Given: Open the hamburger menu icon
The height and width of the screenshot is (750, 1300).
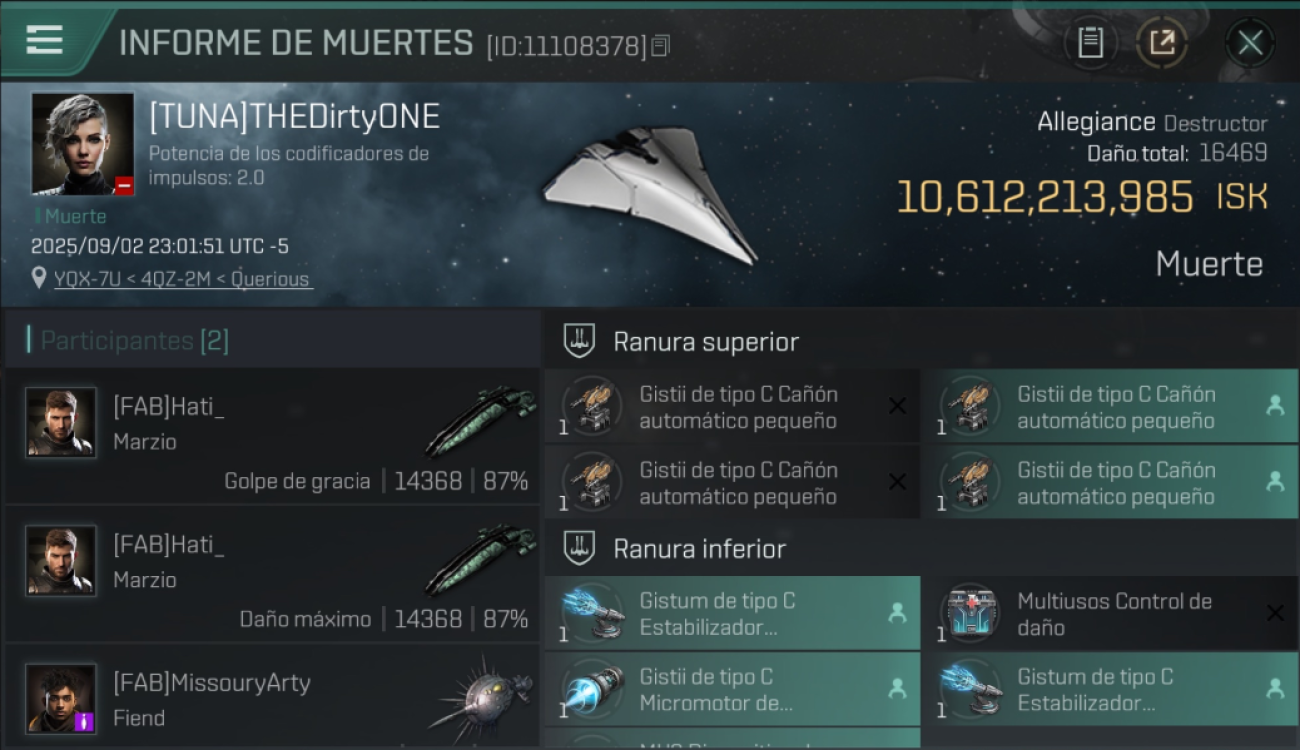Looking at the screenshot, I should point(44,40).
